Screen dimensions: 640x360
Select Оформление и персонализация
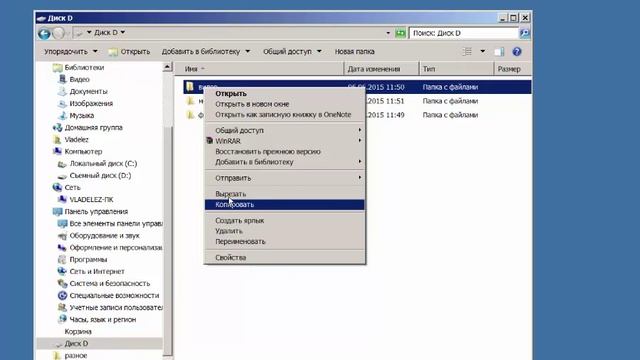click(x=116, y=247)
